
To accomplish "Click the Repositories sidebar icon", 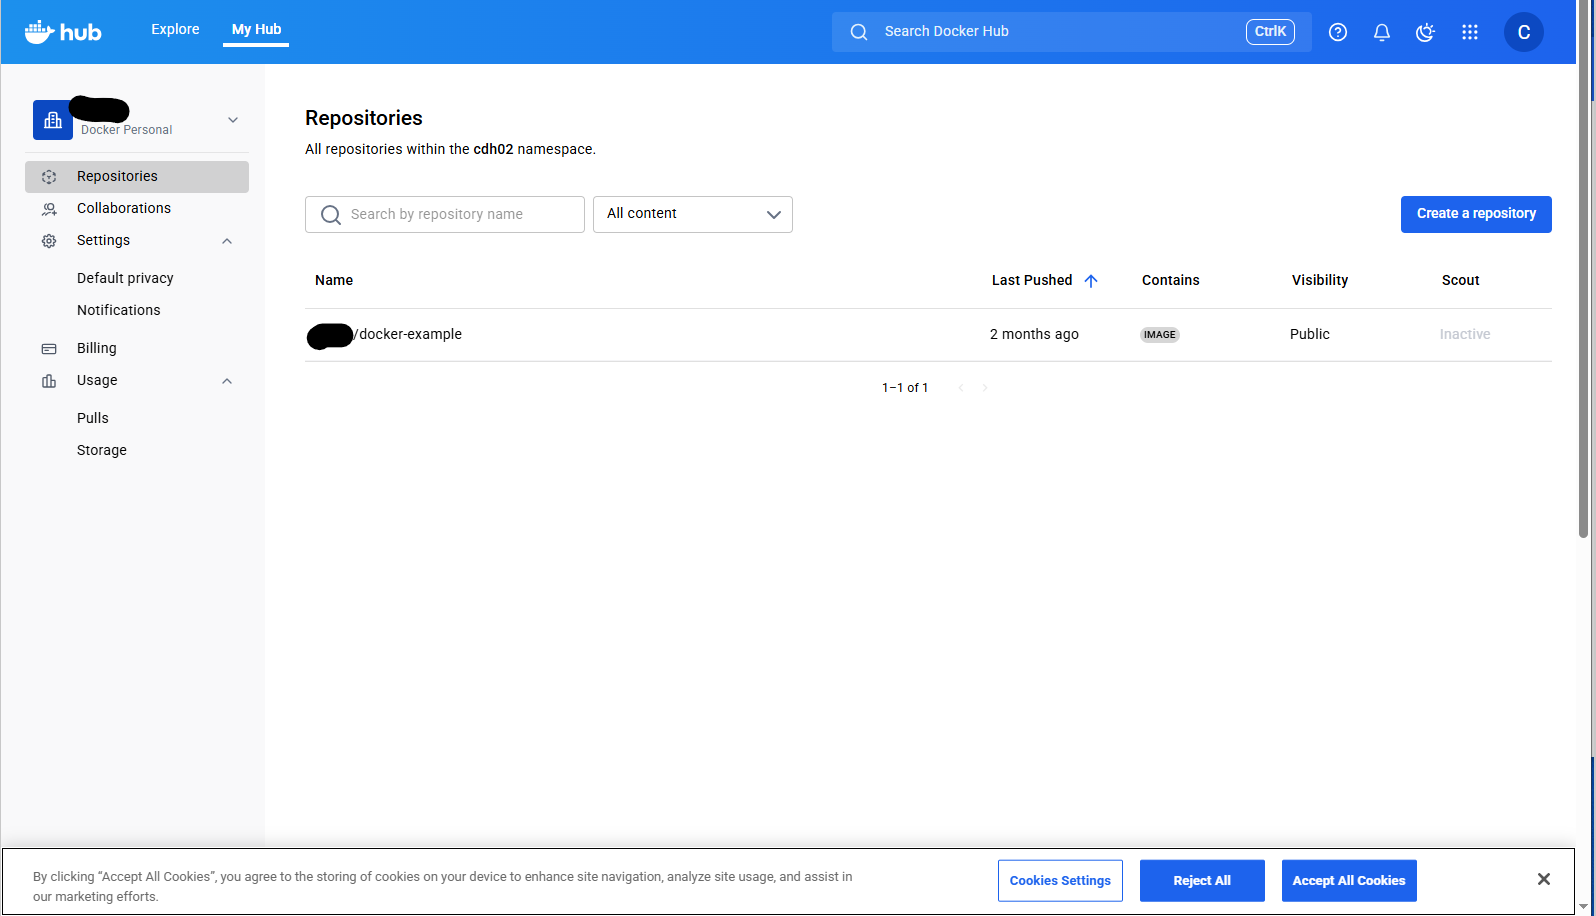I will click(49, 177).
